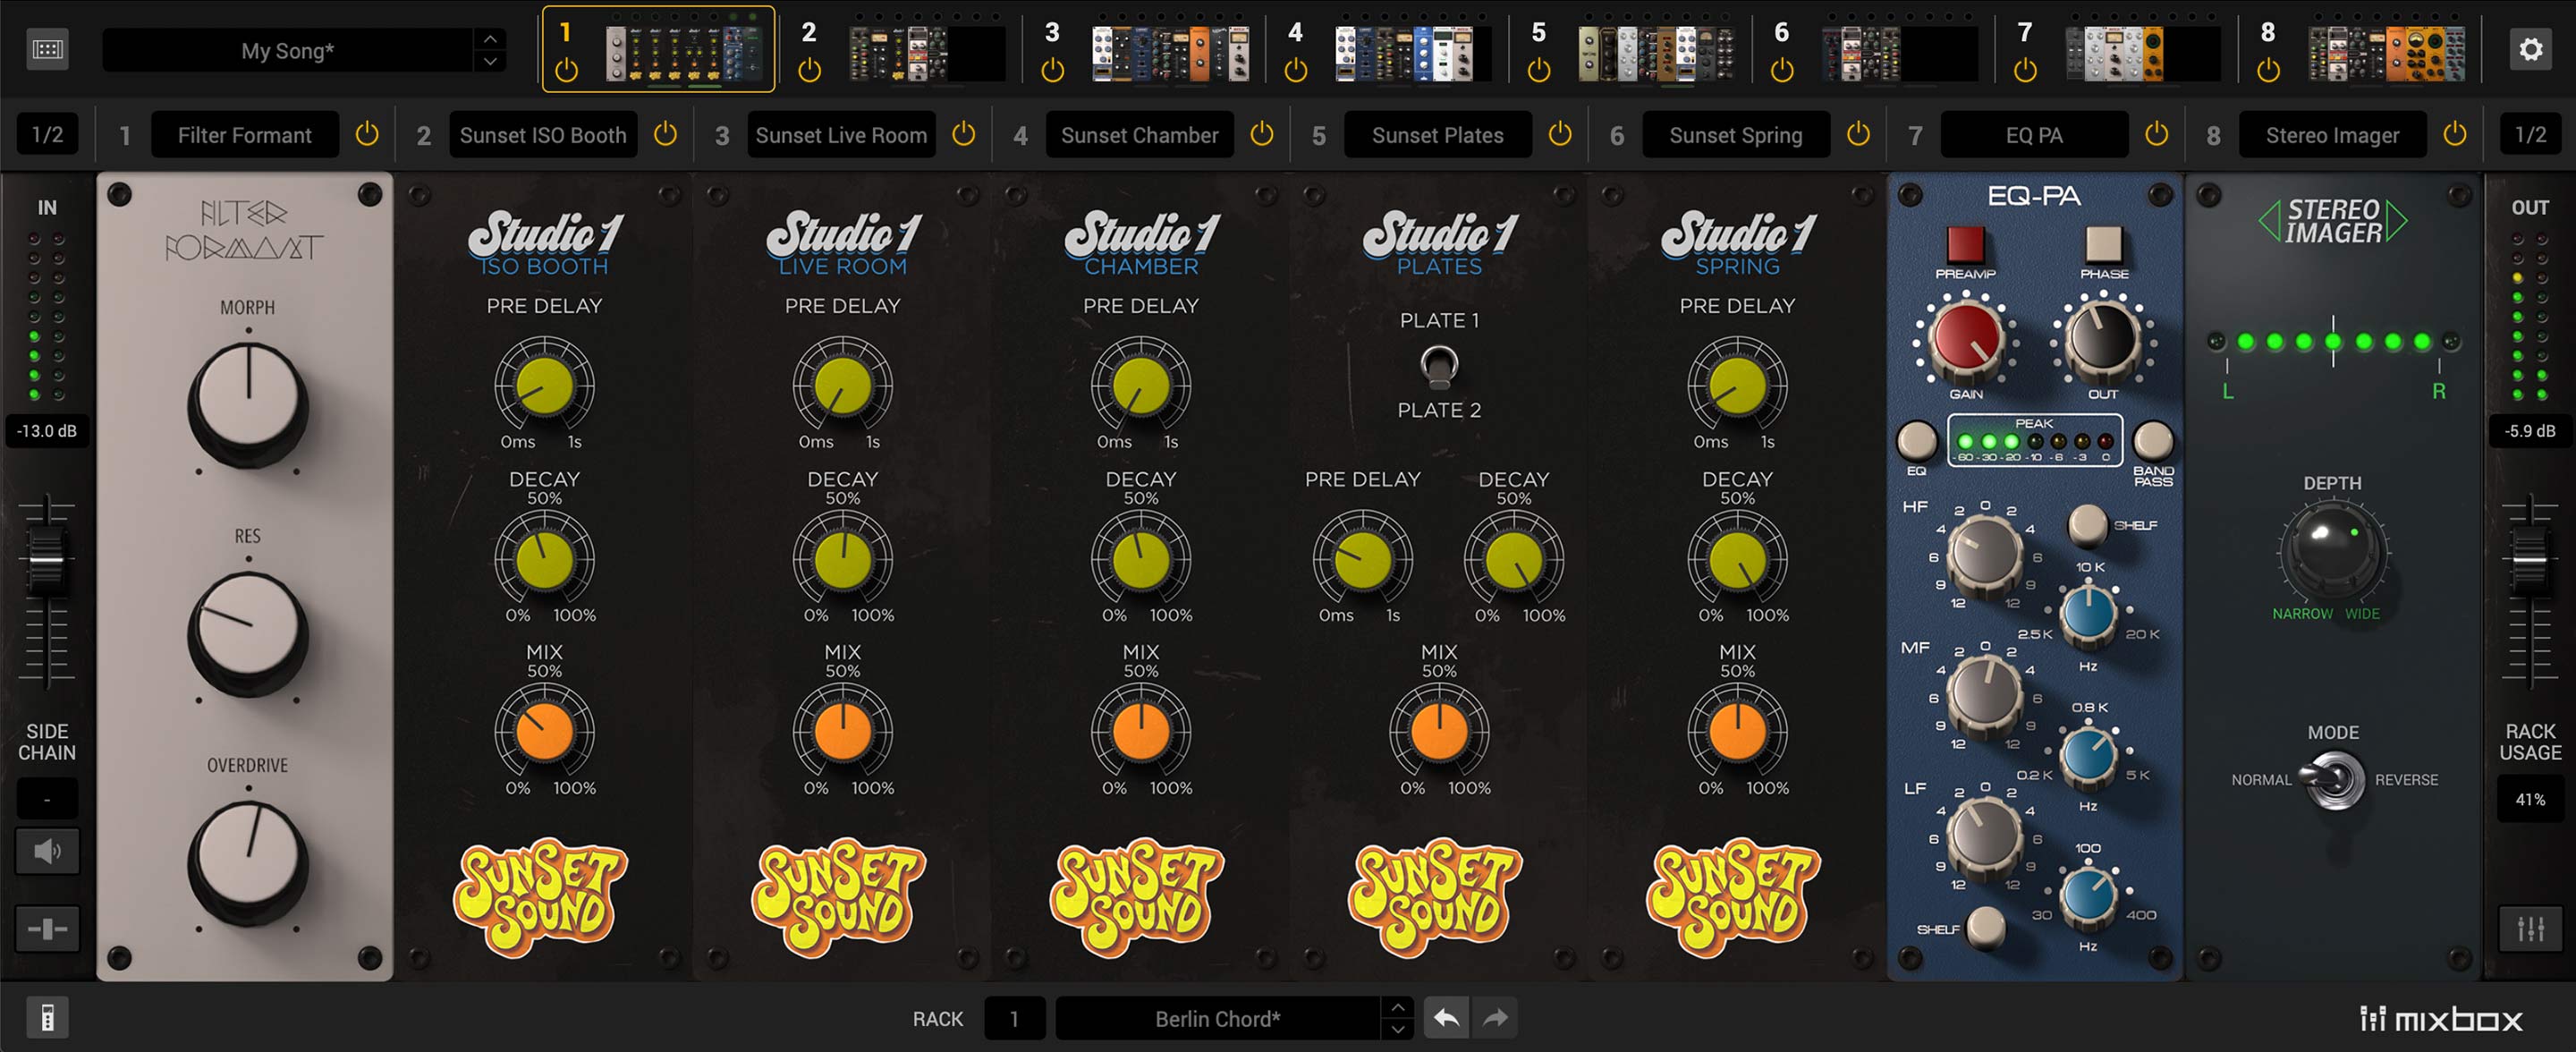Toggle the sidechain speaker icon
2576x1052 pixels.
[47, 851]
